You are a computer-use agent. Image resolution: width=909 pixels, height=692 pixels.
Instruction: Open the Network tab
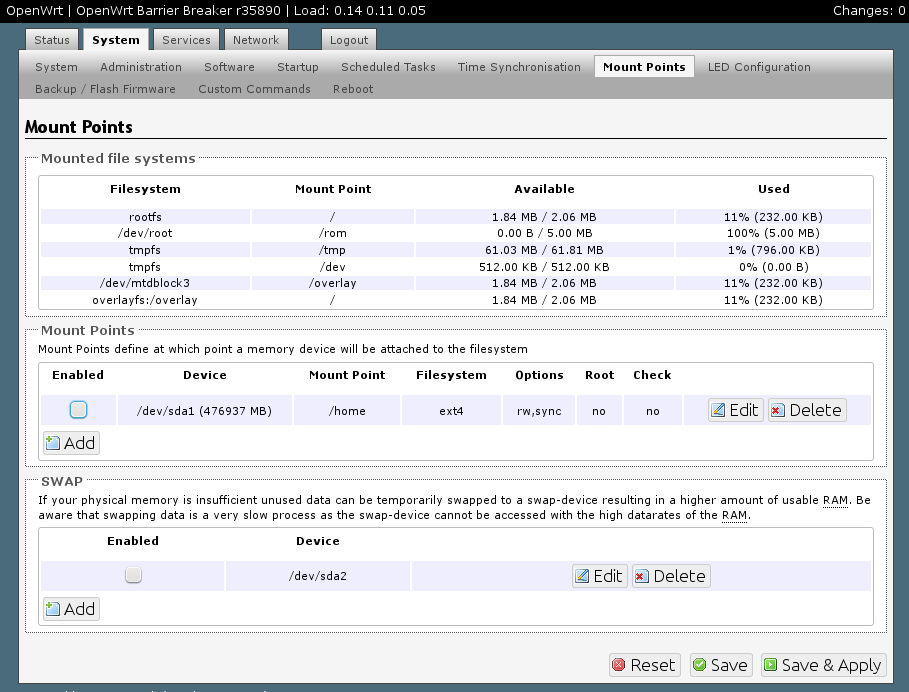[x=255, y=39]
